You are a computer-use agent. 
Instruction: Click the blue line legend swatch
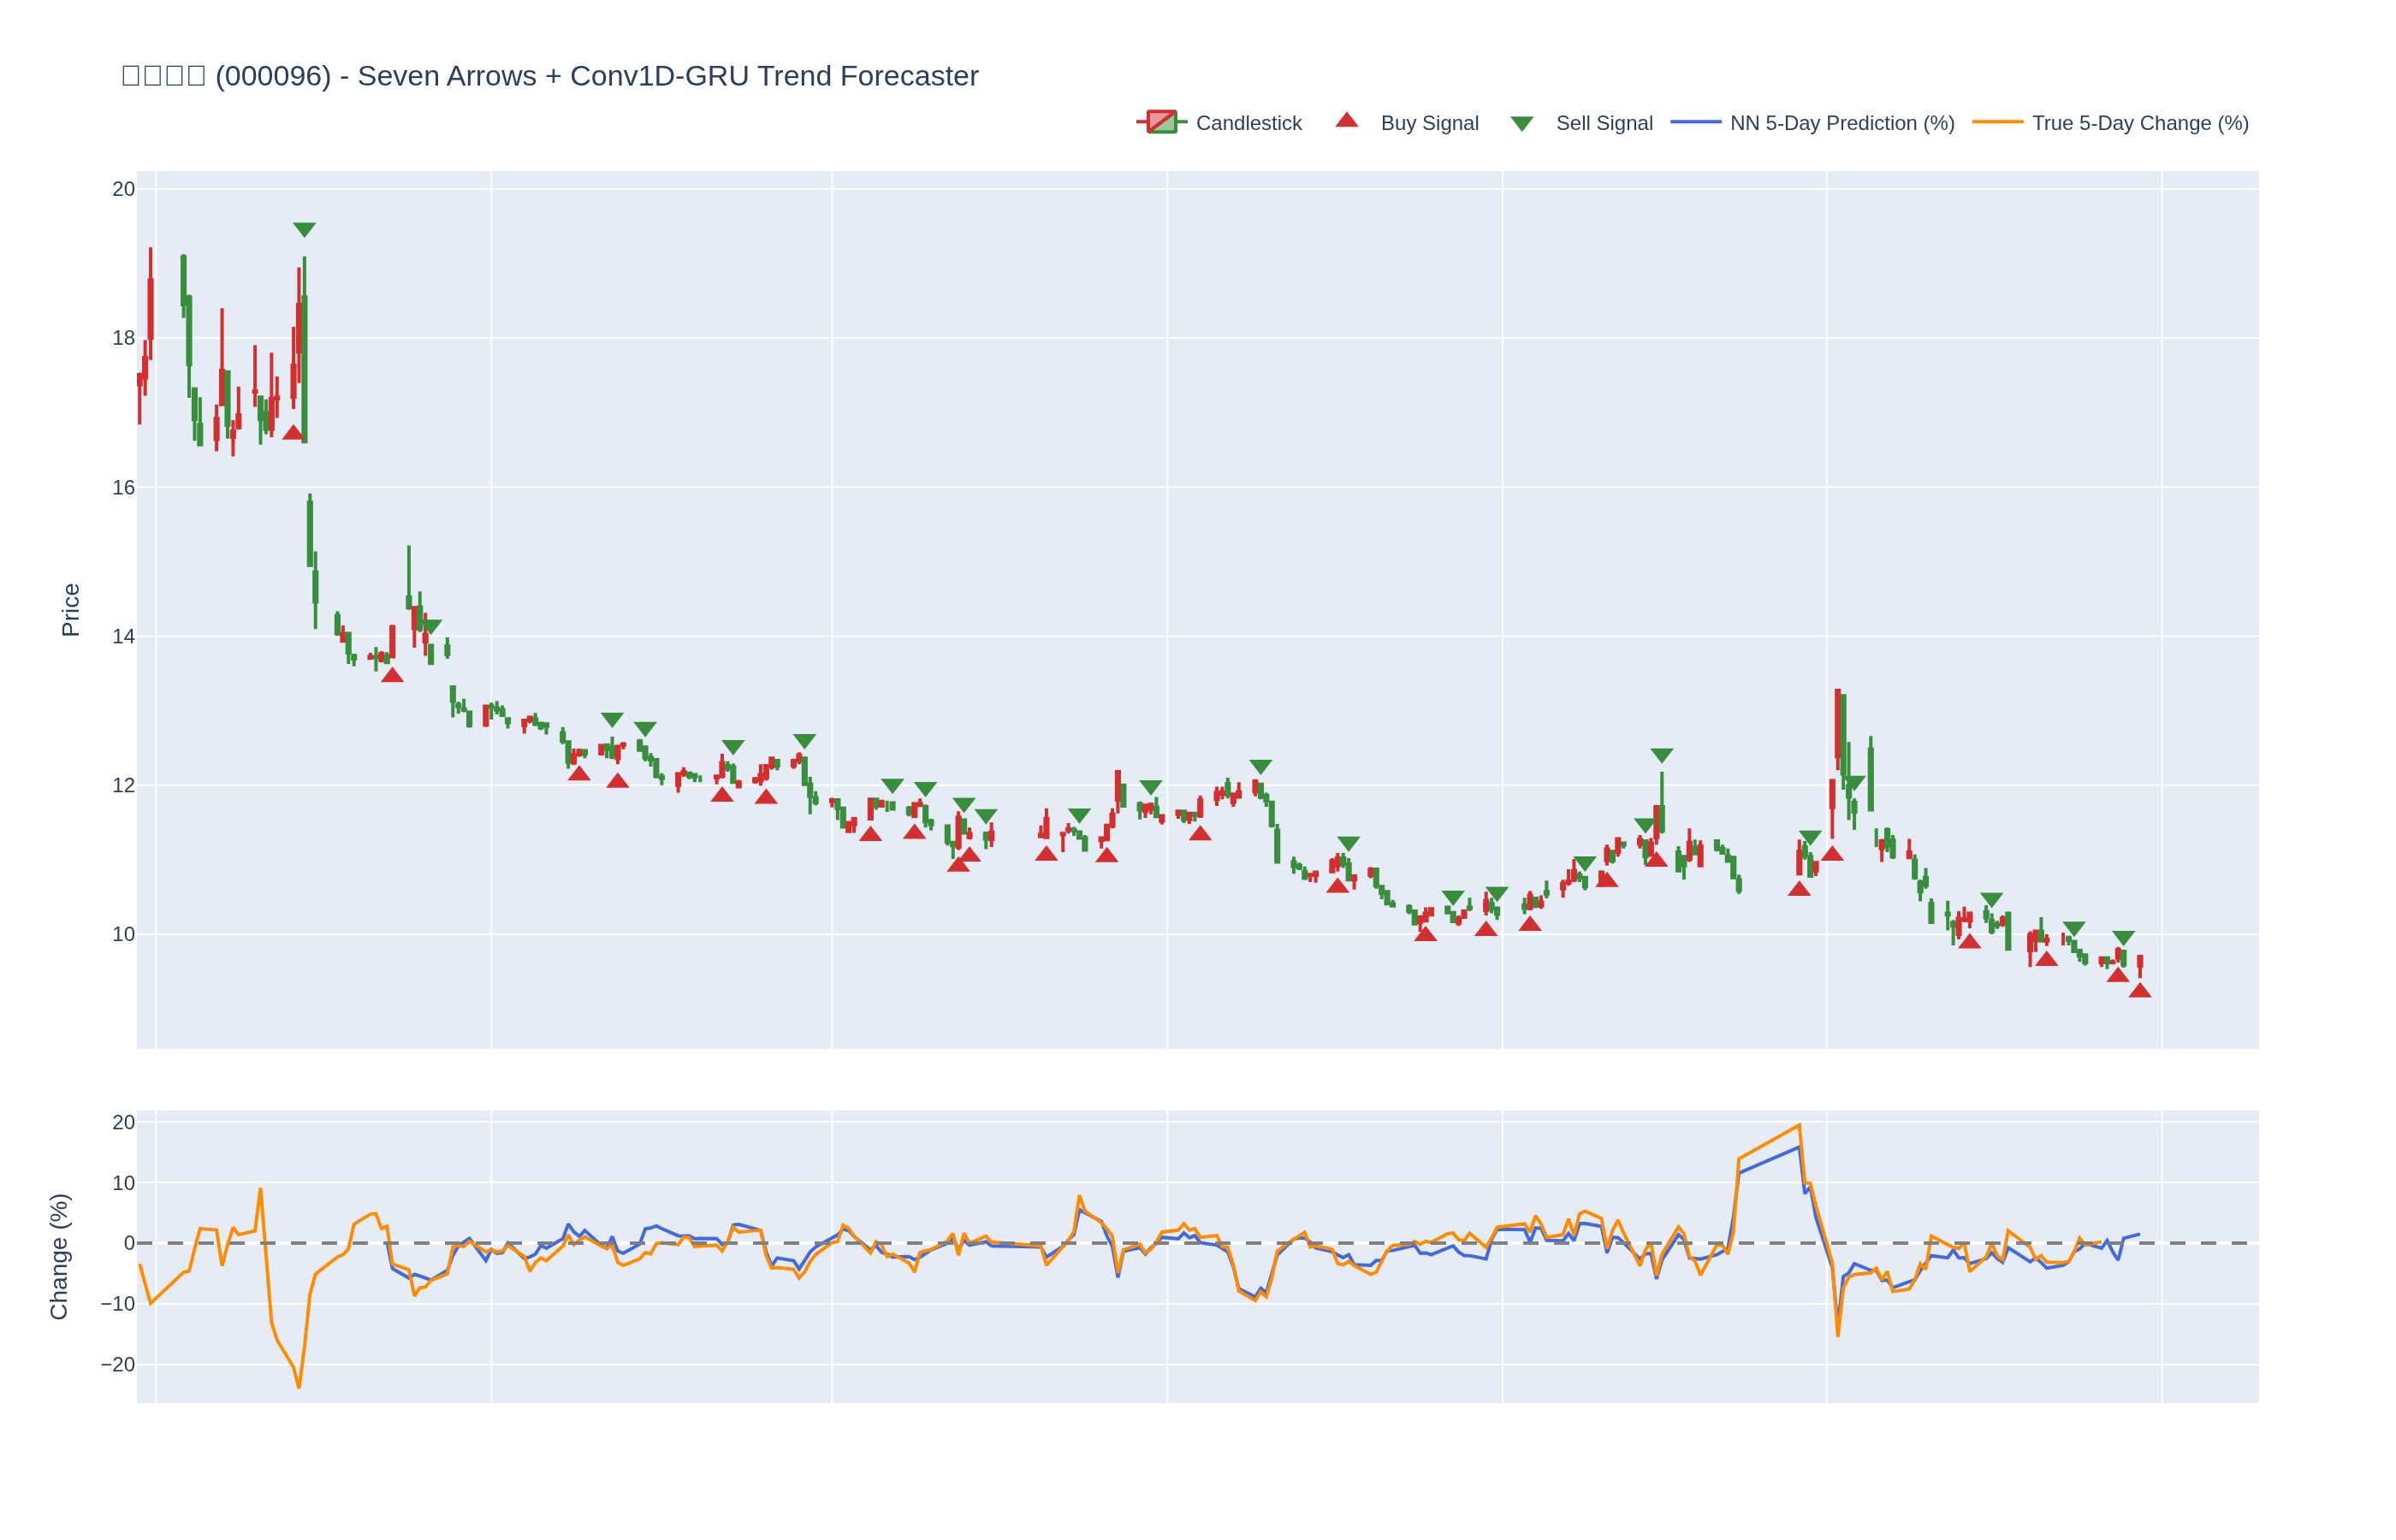click(x=1695, y=122)
